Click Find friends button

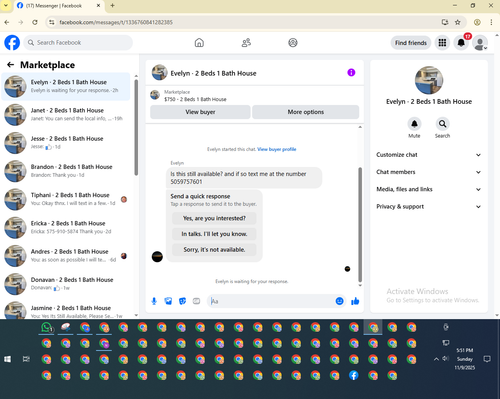[x=411, y=43]
